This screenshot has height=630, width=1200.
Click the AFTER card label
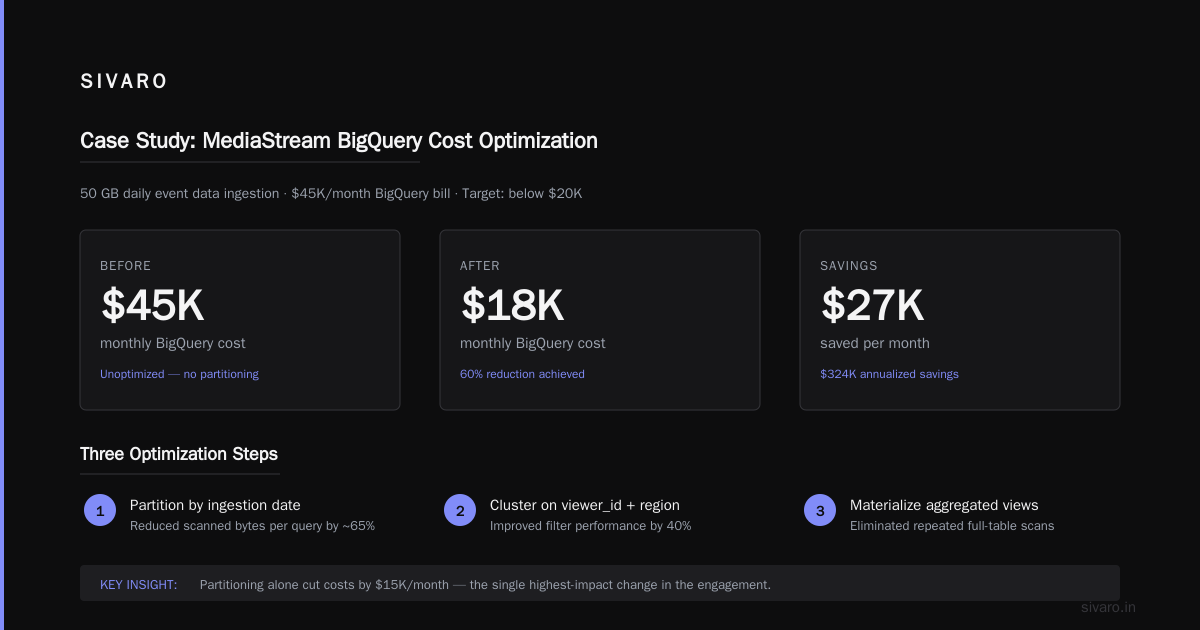click(x=480, y=266)
